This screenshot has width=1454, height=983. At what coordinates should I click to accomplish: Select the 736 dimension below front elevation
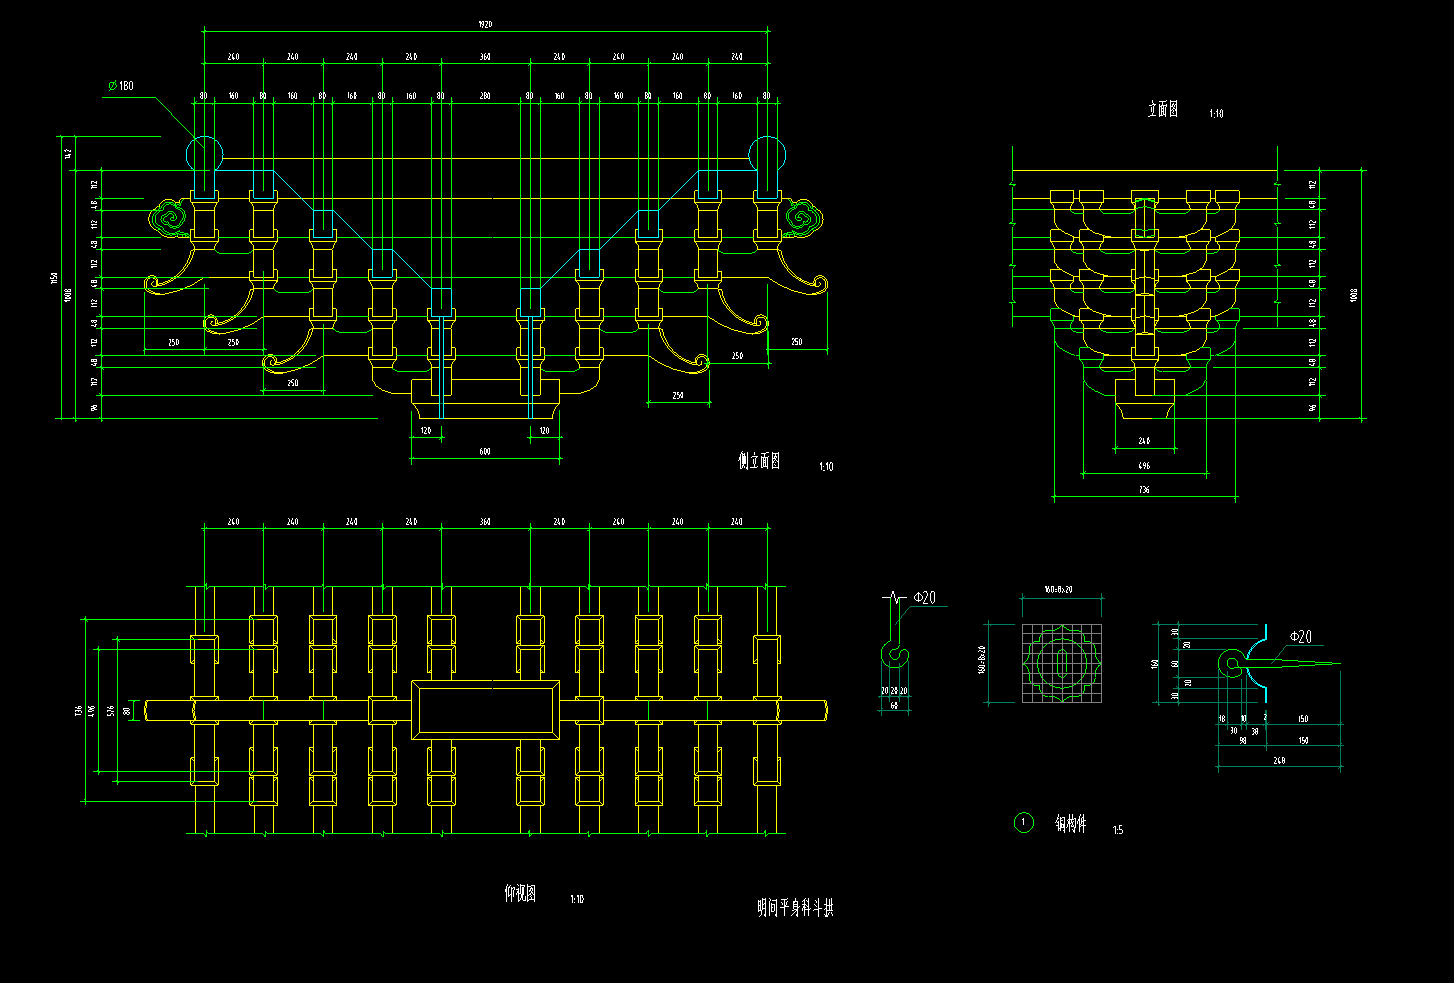1144,490
